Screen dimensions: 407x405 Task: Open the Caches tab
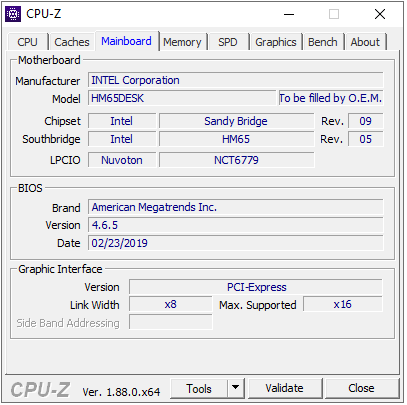coord(72,42)
